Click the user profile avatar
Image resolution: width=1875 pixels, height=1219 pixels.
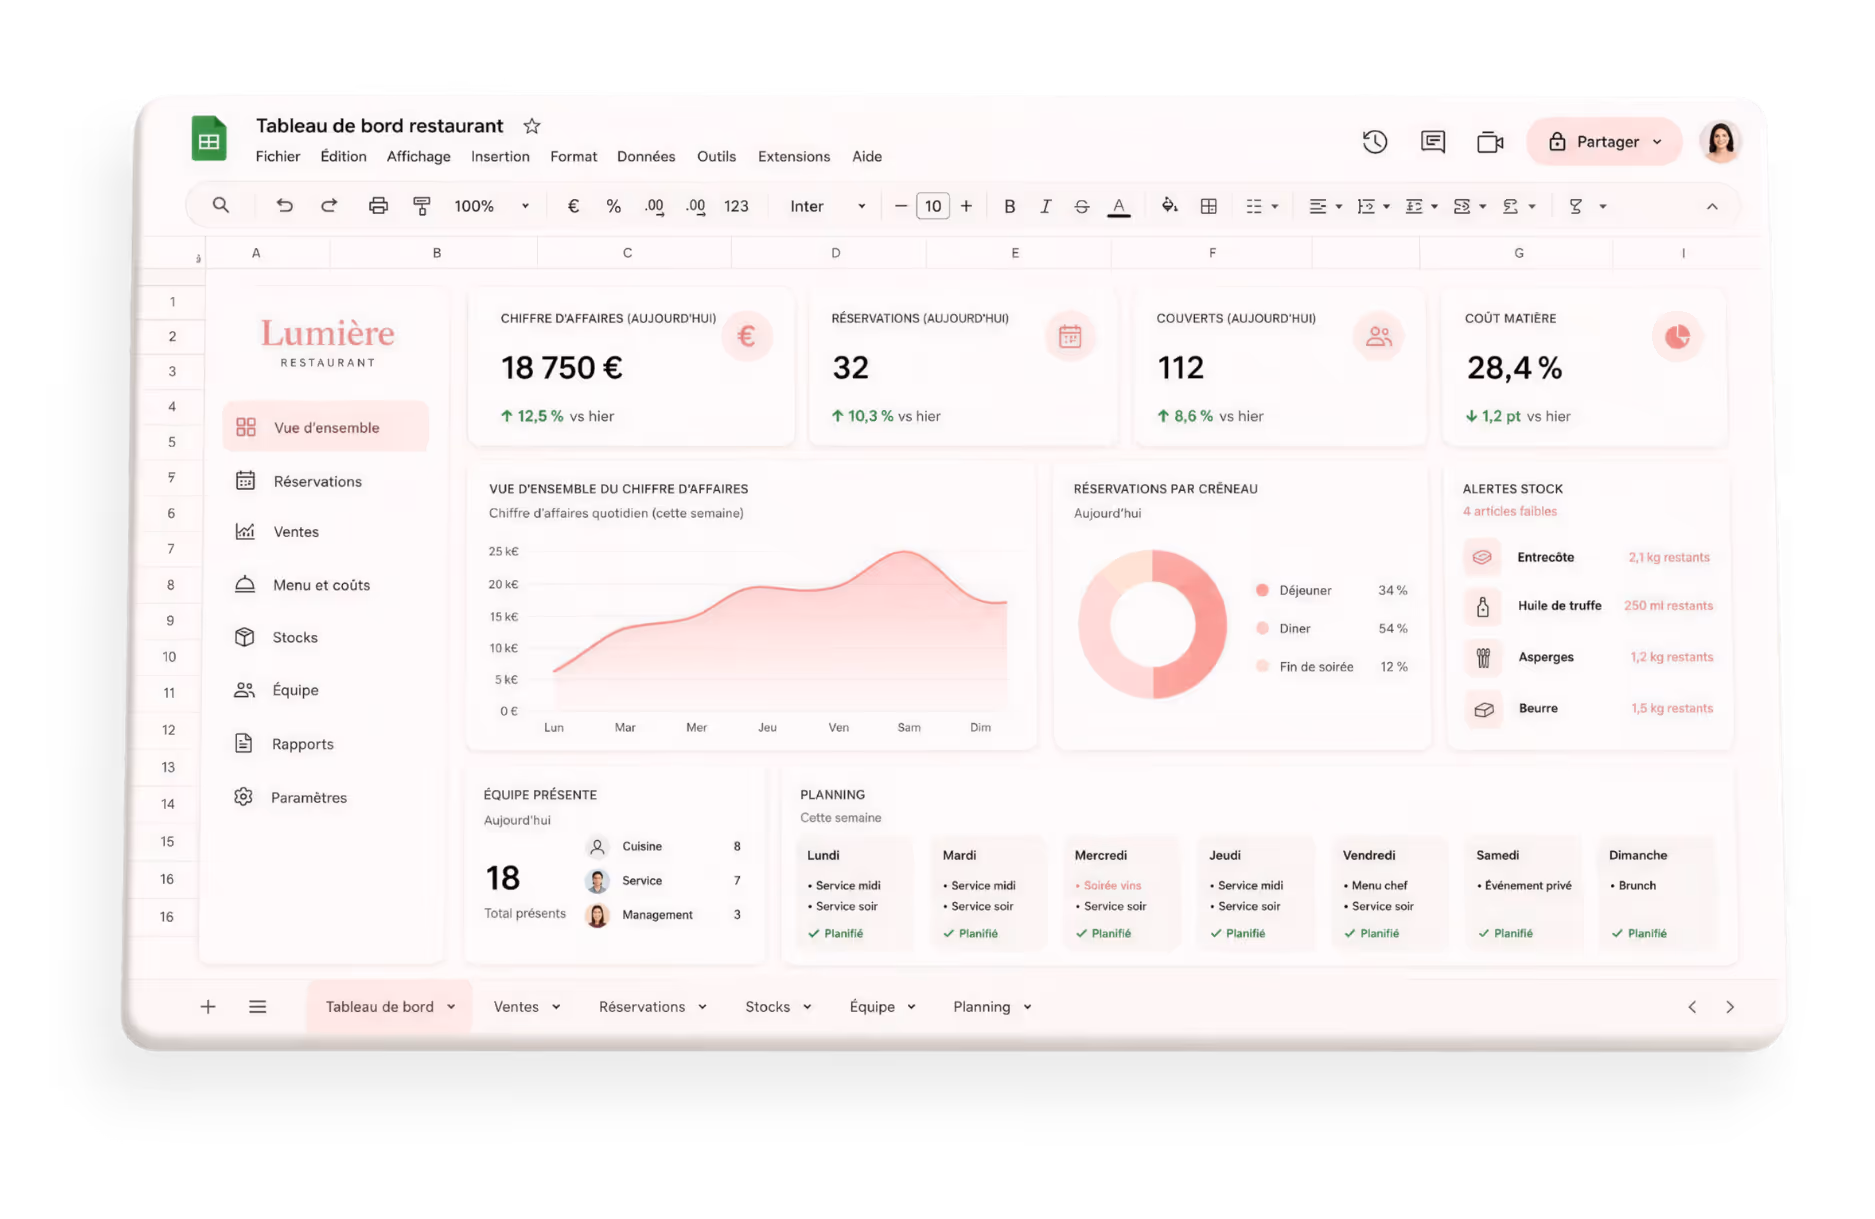(1720, 141)
